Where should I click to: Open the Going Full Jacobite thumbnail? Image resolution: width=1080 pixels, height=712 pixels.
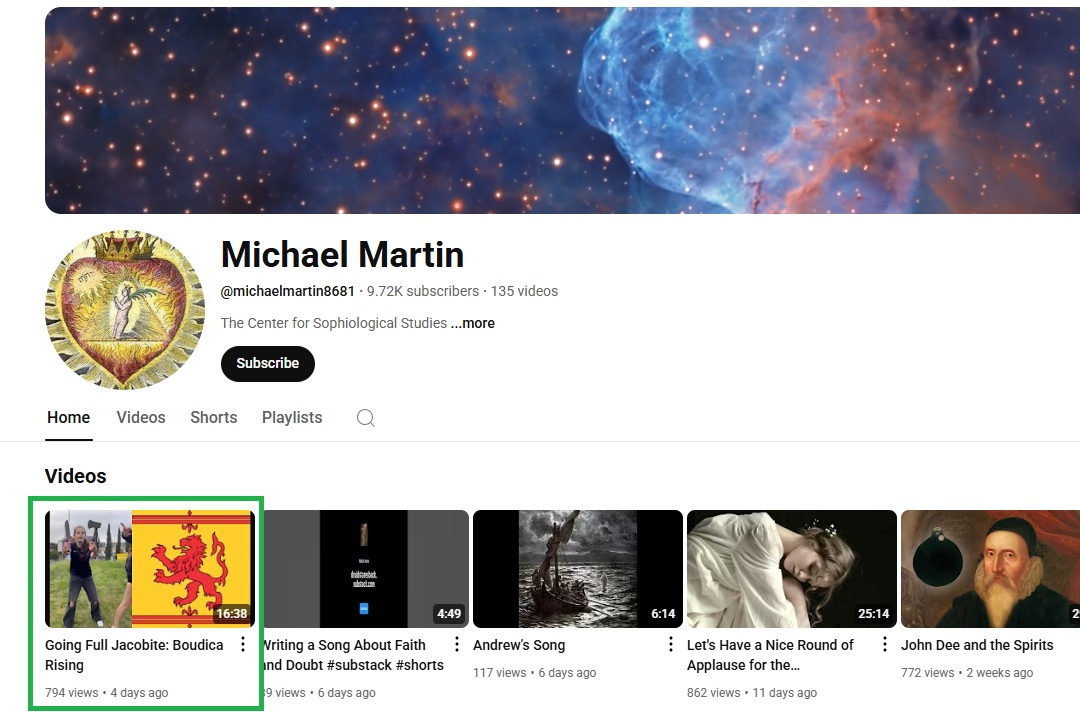(150, 569)
